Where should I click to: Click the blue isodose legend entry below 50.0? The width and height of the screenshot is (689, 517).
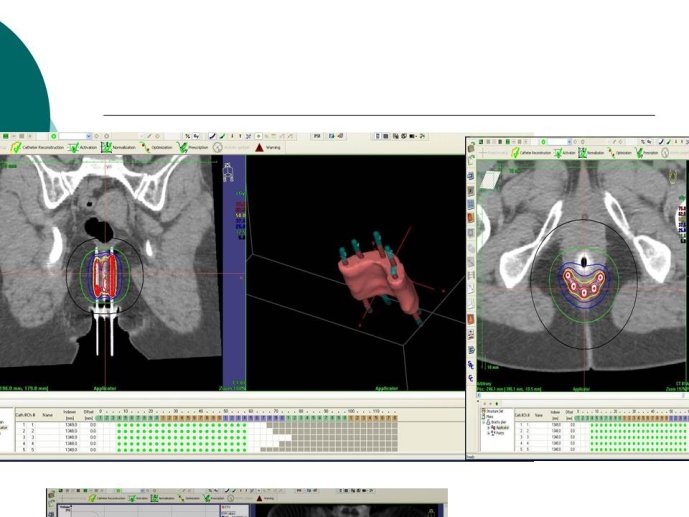pyautogui.click(x=241, y=221)
